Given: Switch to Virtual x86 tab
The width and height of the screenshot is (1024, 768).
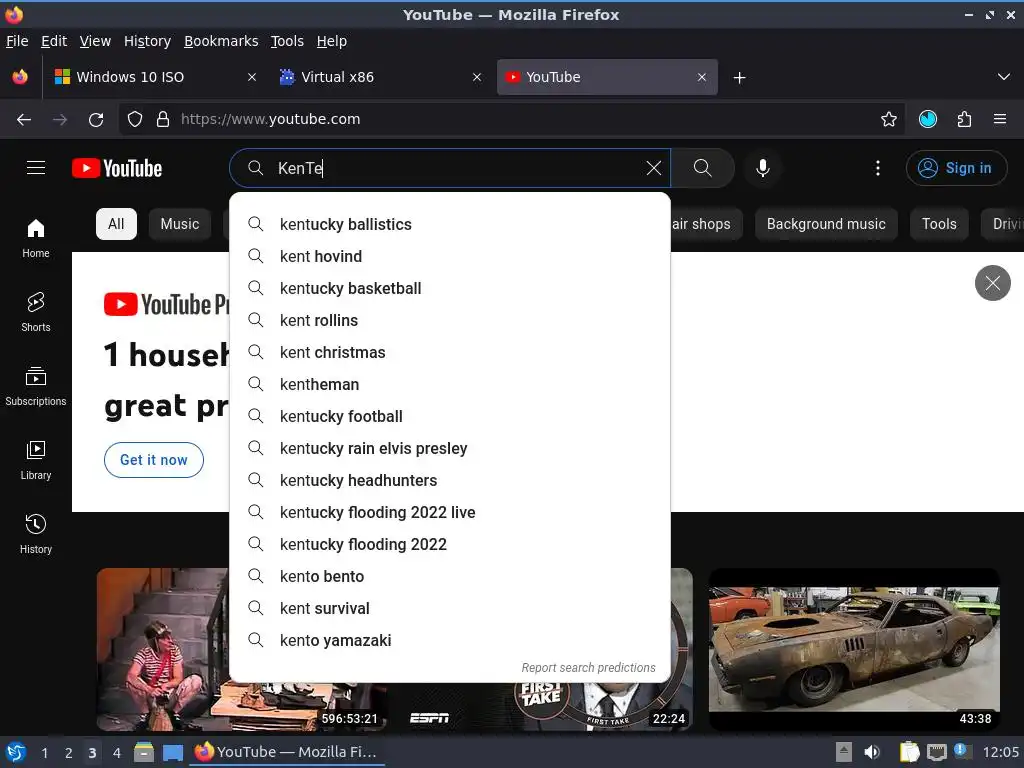Looking at the screenshot, I should pyautogui.click(x=381, y=77).
